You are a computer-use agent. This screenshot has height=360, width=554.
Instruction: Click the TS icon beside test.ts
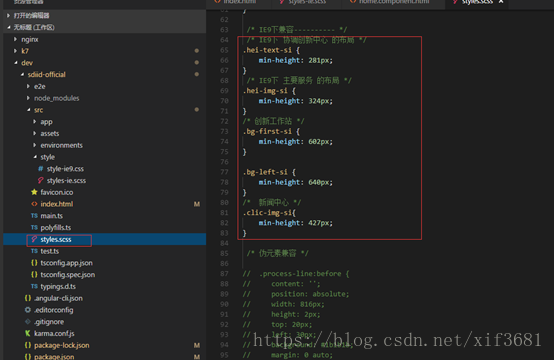[34, 251]
